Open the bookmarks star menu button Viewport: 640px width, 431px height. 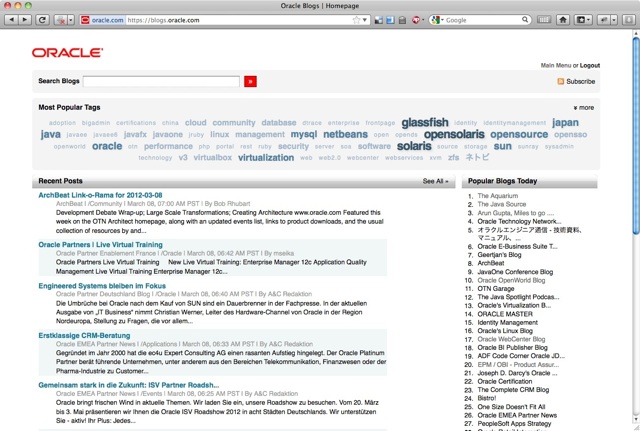tap(583, 20)
